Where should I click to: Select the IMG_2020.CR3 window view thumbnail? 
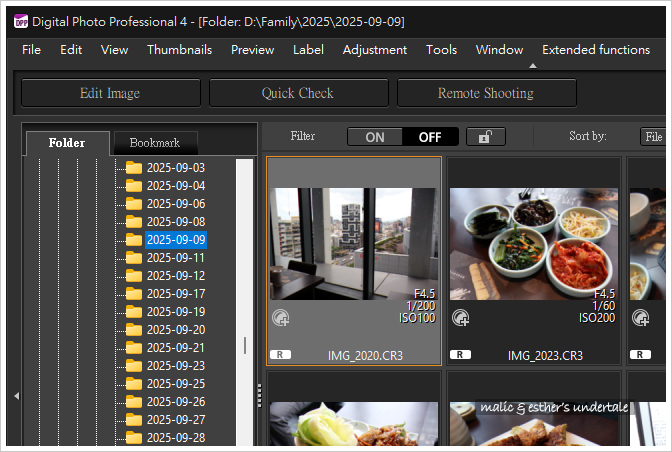(x=354, y=243)
